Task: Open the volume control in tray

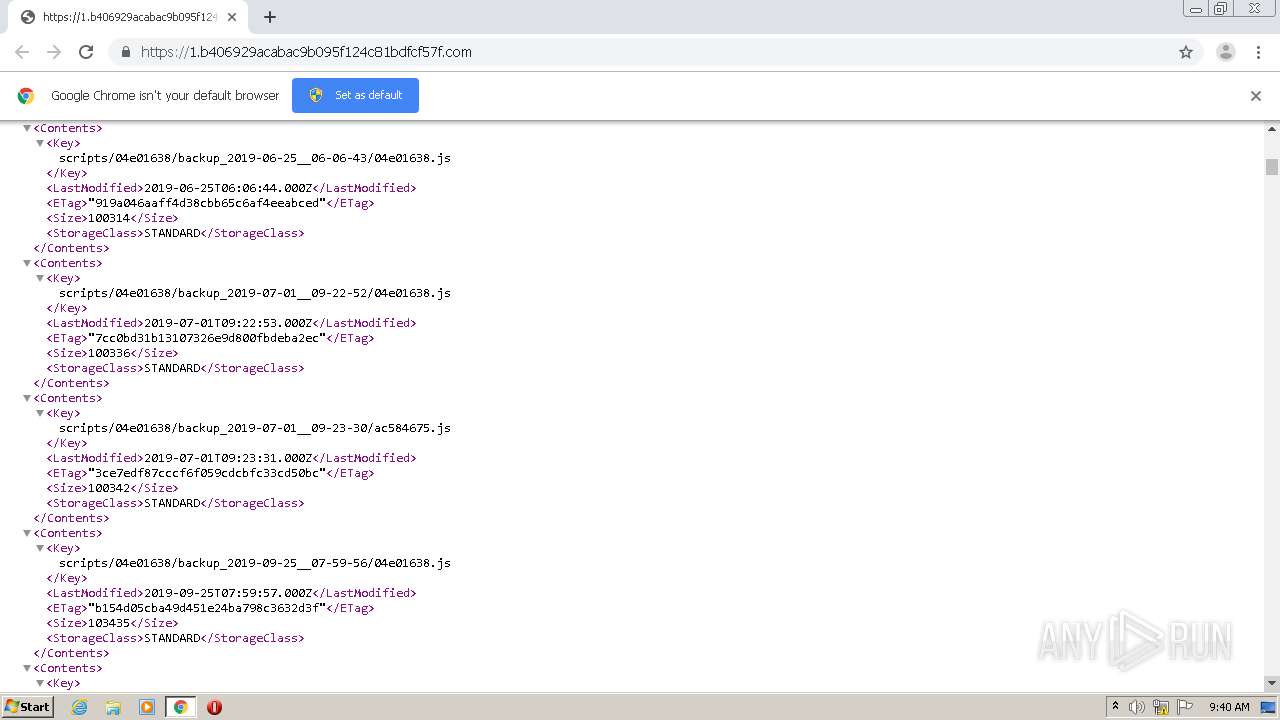Action: [x=1137, y=707]
